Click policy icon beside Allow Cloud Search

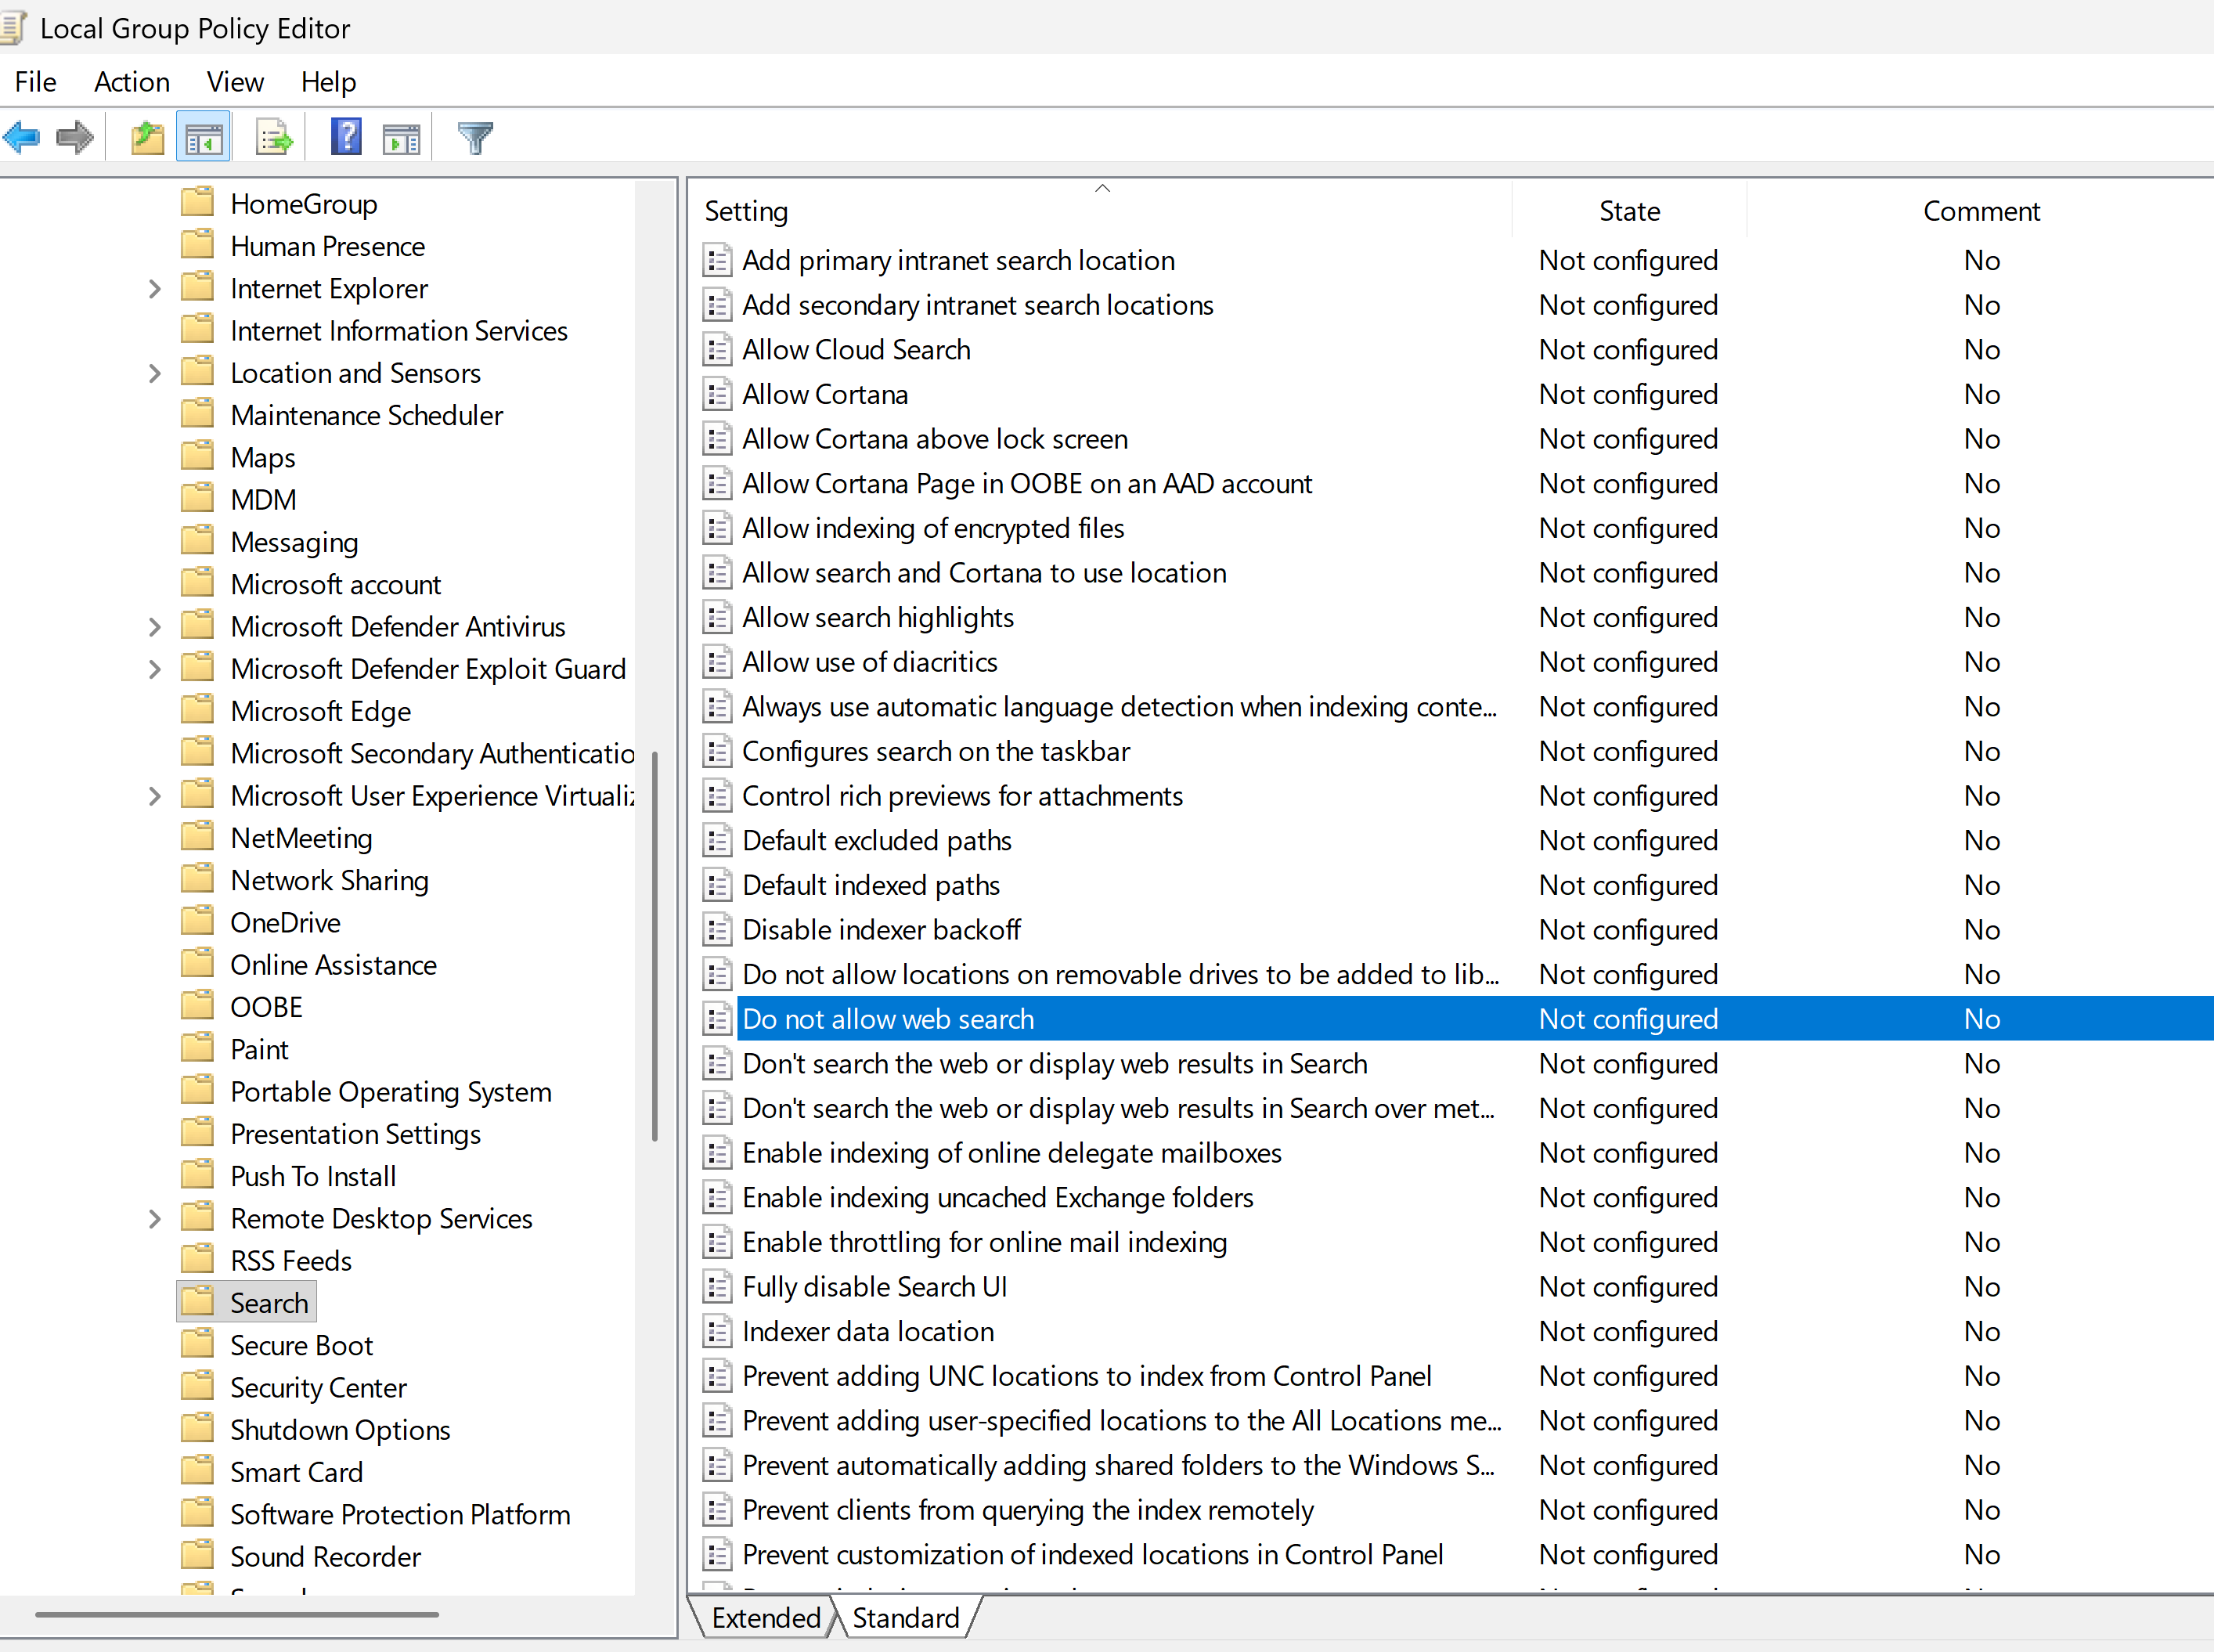pyautogui.click(x=717, y=350)
